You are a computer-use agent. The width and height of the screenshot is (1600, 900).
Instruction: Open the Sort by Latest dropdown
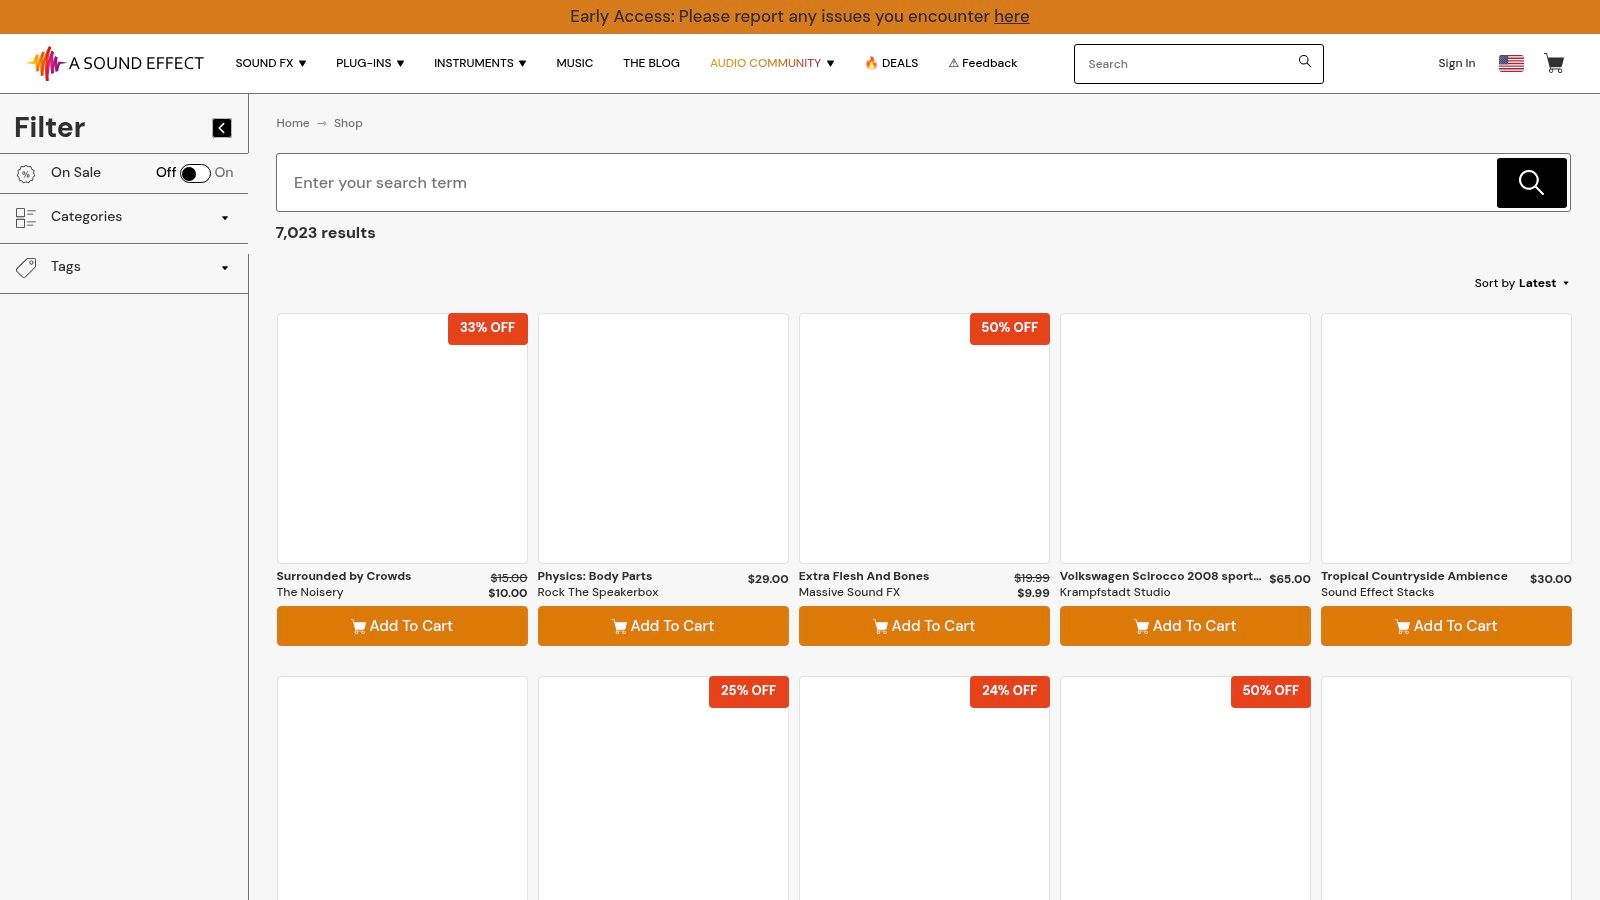[1521, 283]
